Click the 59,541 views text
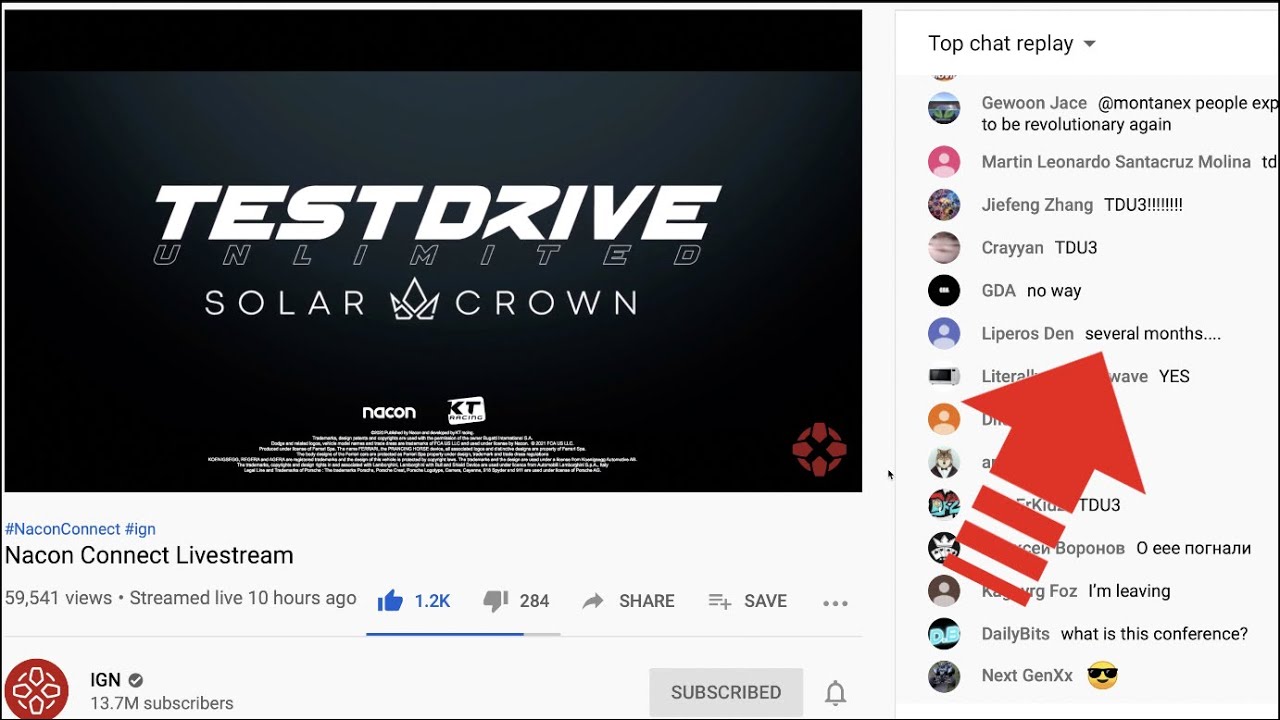Viewport: 1280px width, 720px height. tap(58, 598)
